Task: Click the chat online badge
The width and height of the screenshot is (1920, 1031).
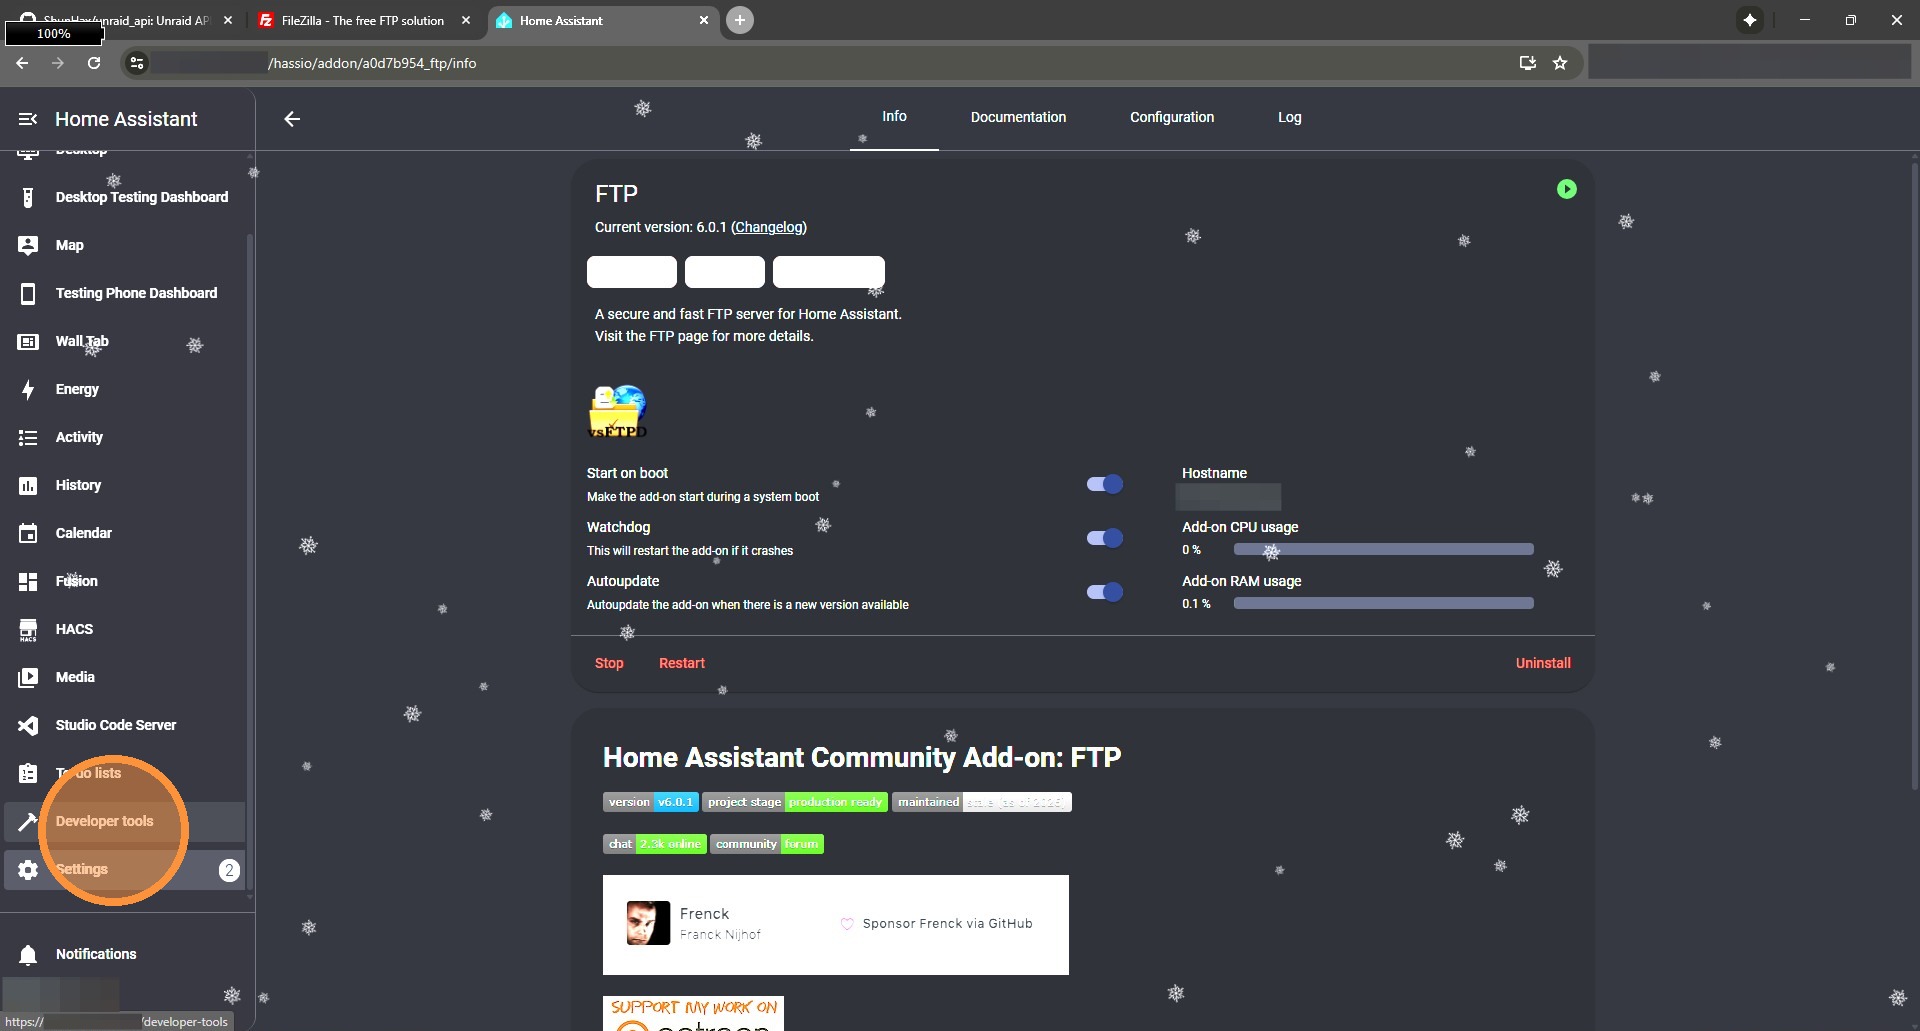Action: coord(654,844)
